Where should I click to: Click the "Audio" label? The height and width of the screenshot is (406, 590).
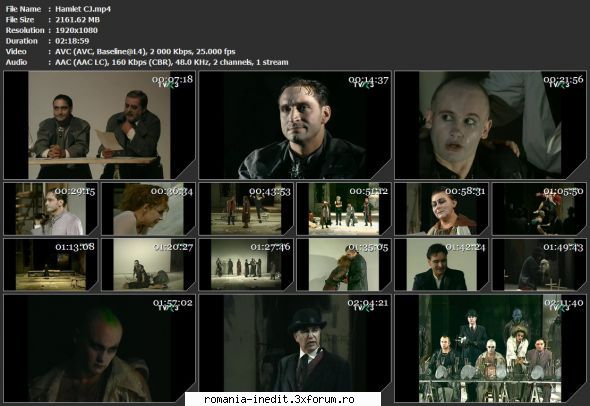pos(16,62)
